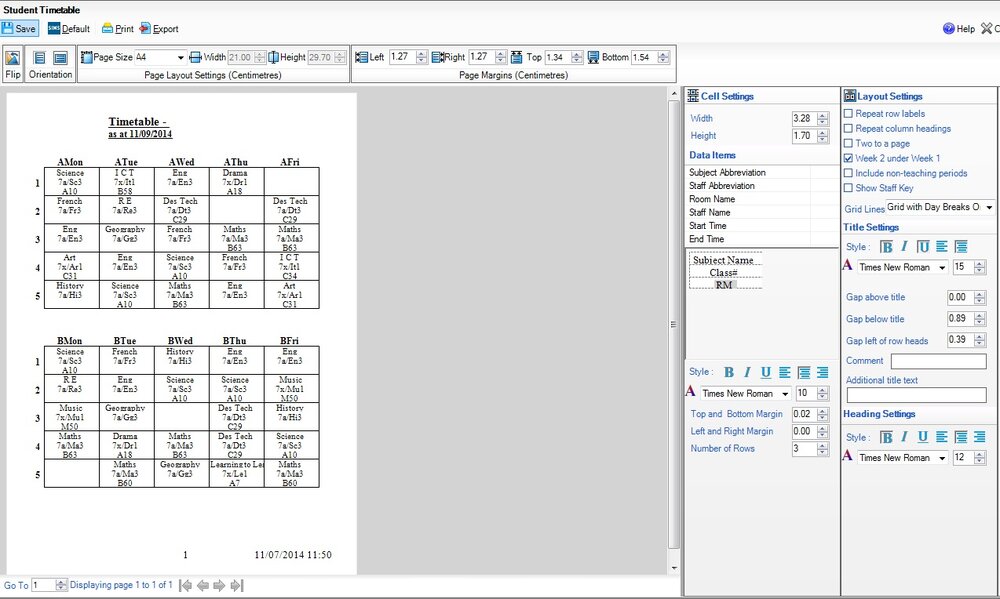The width and height of the screenshot is (1000, 599).
Task: Select landscape Orientation icon
Action: tap(61, 58)
